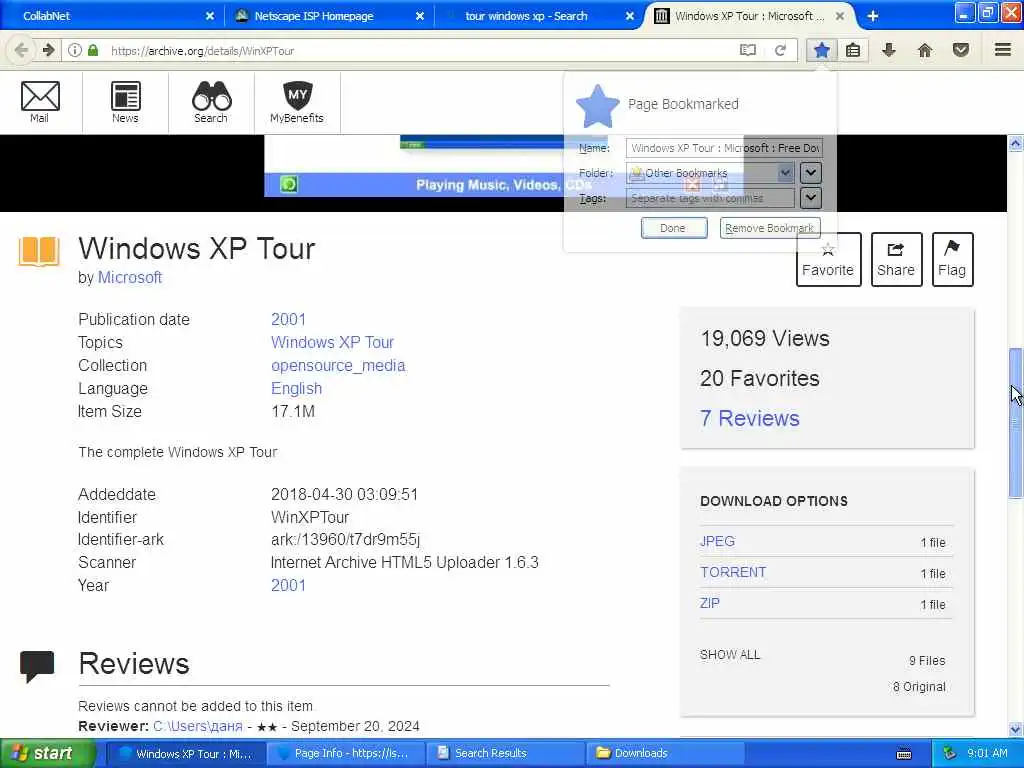Screen dimensions: 1024x768
Task: Reload the current page
Action: pos(780,50)
